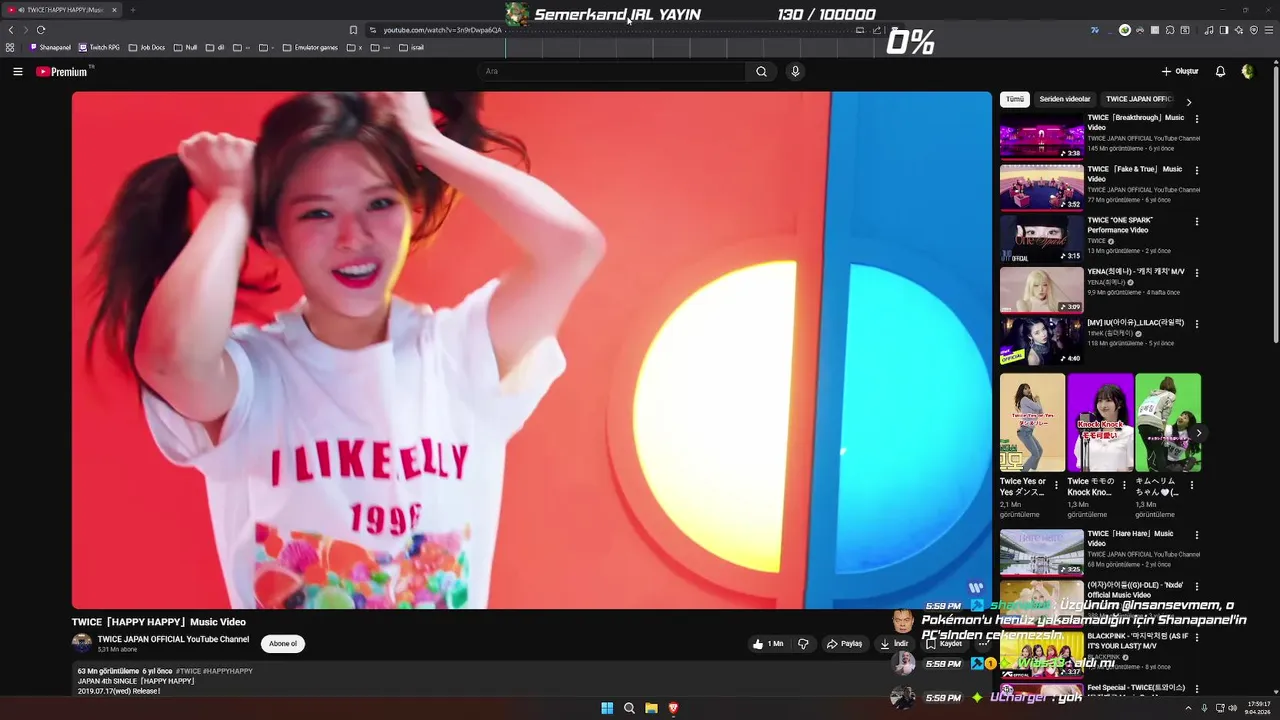
Task: Open the dil bookmark folder
Action: click(x=215, y=47)
